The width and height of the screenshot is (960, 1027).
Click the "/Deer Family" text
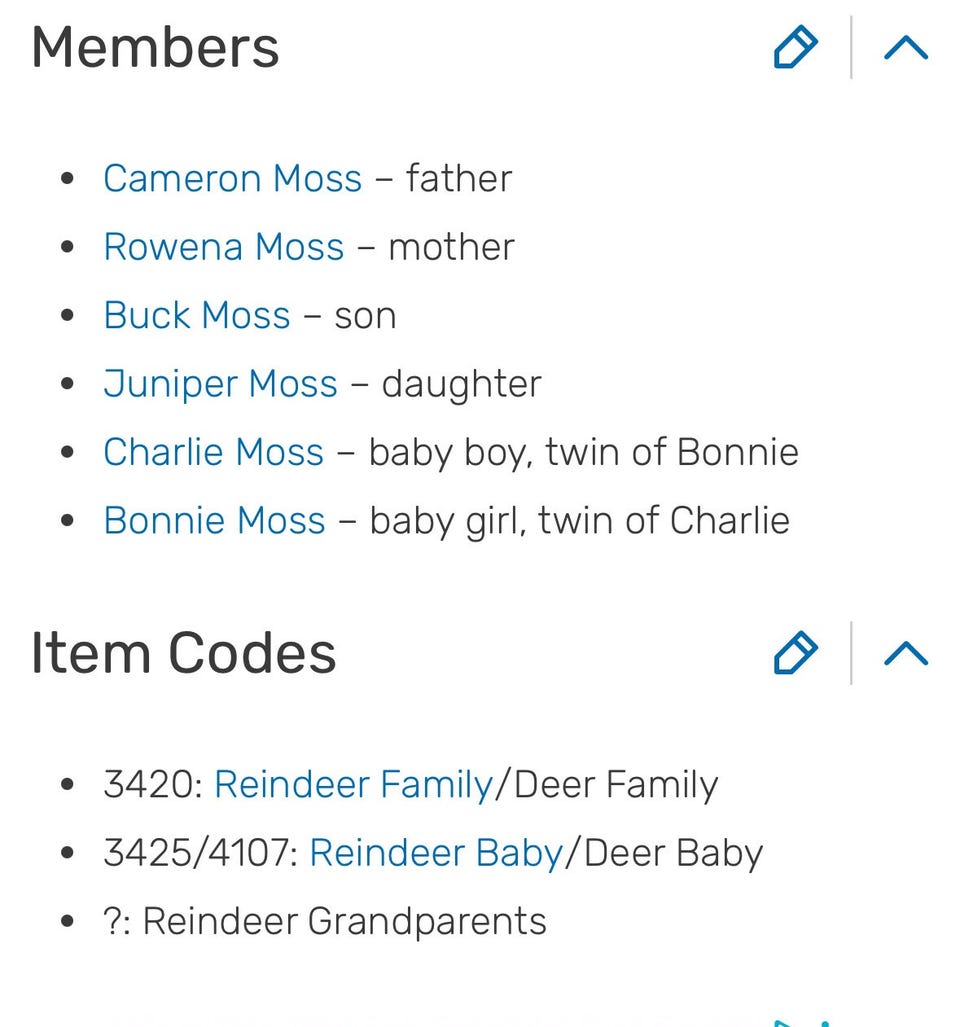[606, 785]
